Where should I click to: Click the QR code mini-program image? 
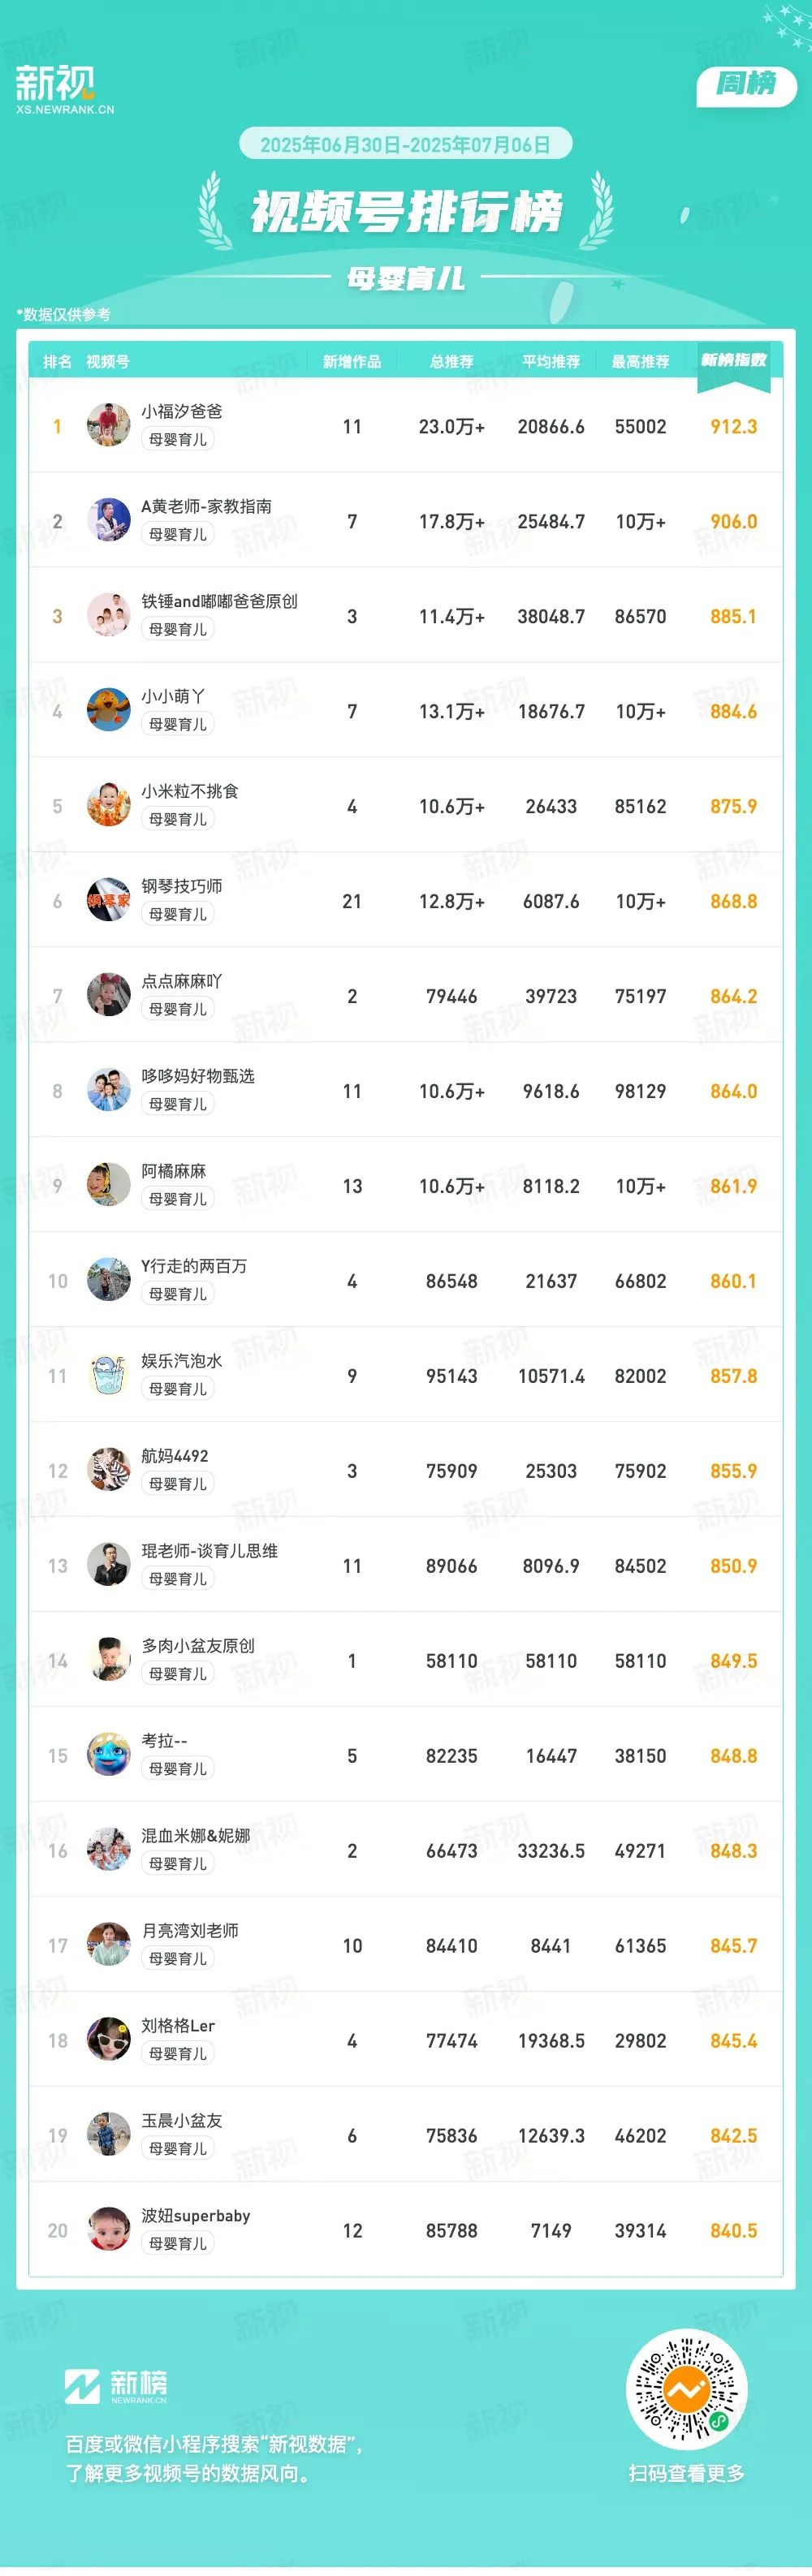(686, 2392)
